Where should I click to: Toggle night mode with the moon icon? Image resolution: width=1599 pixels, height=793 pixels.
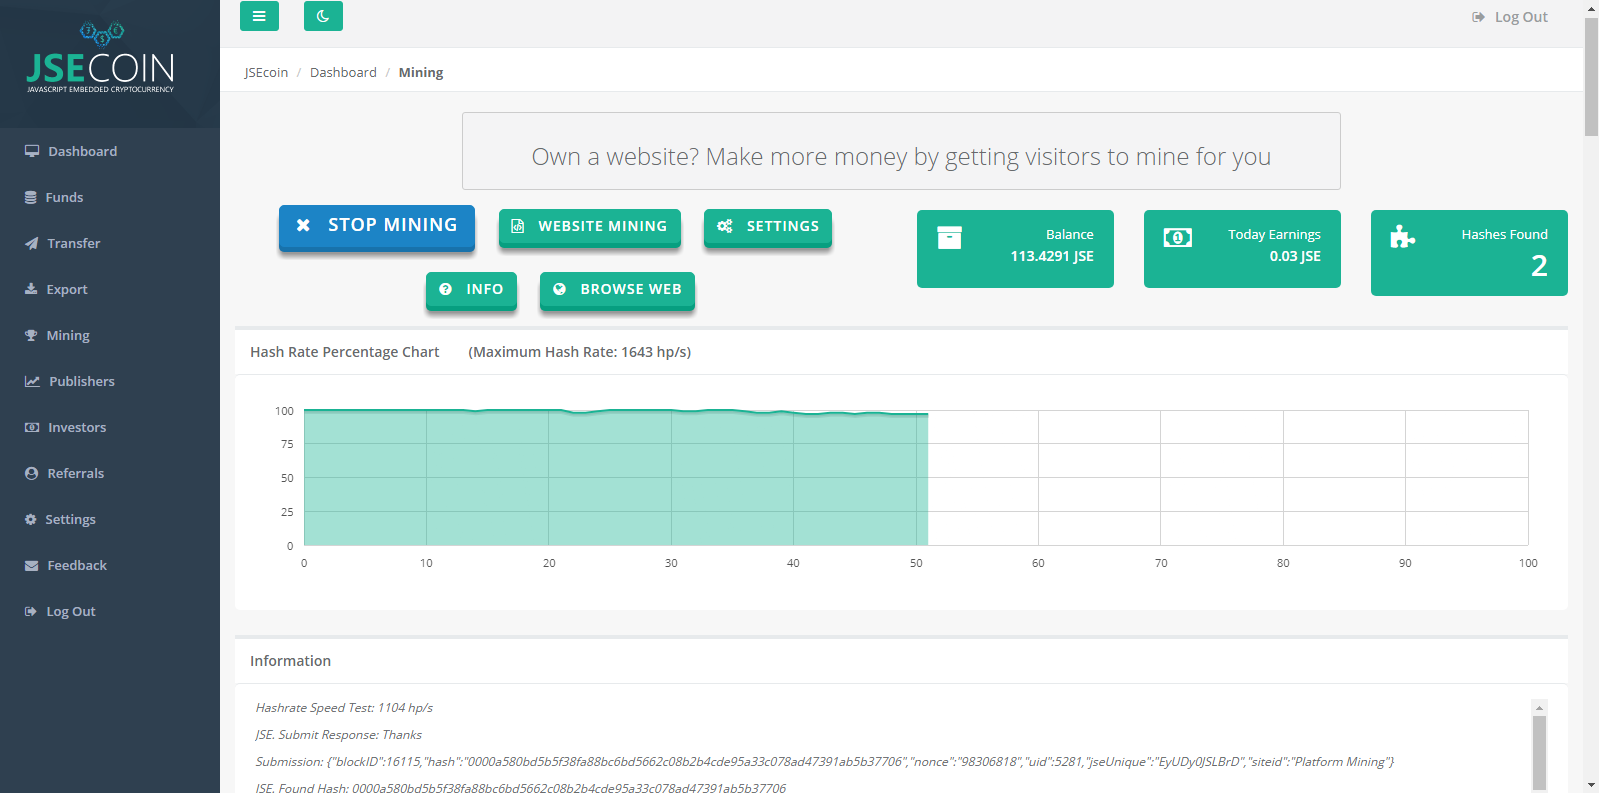(323, 16)
